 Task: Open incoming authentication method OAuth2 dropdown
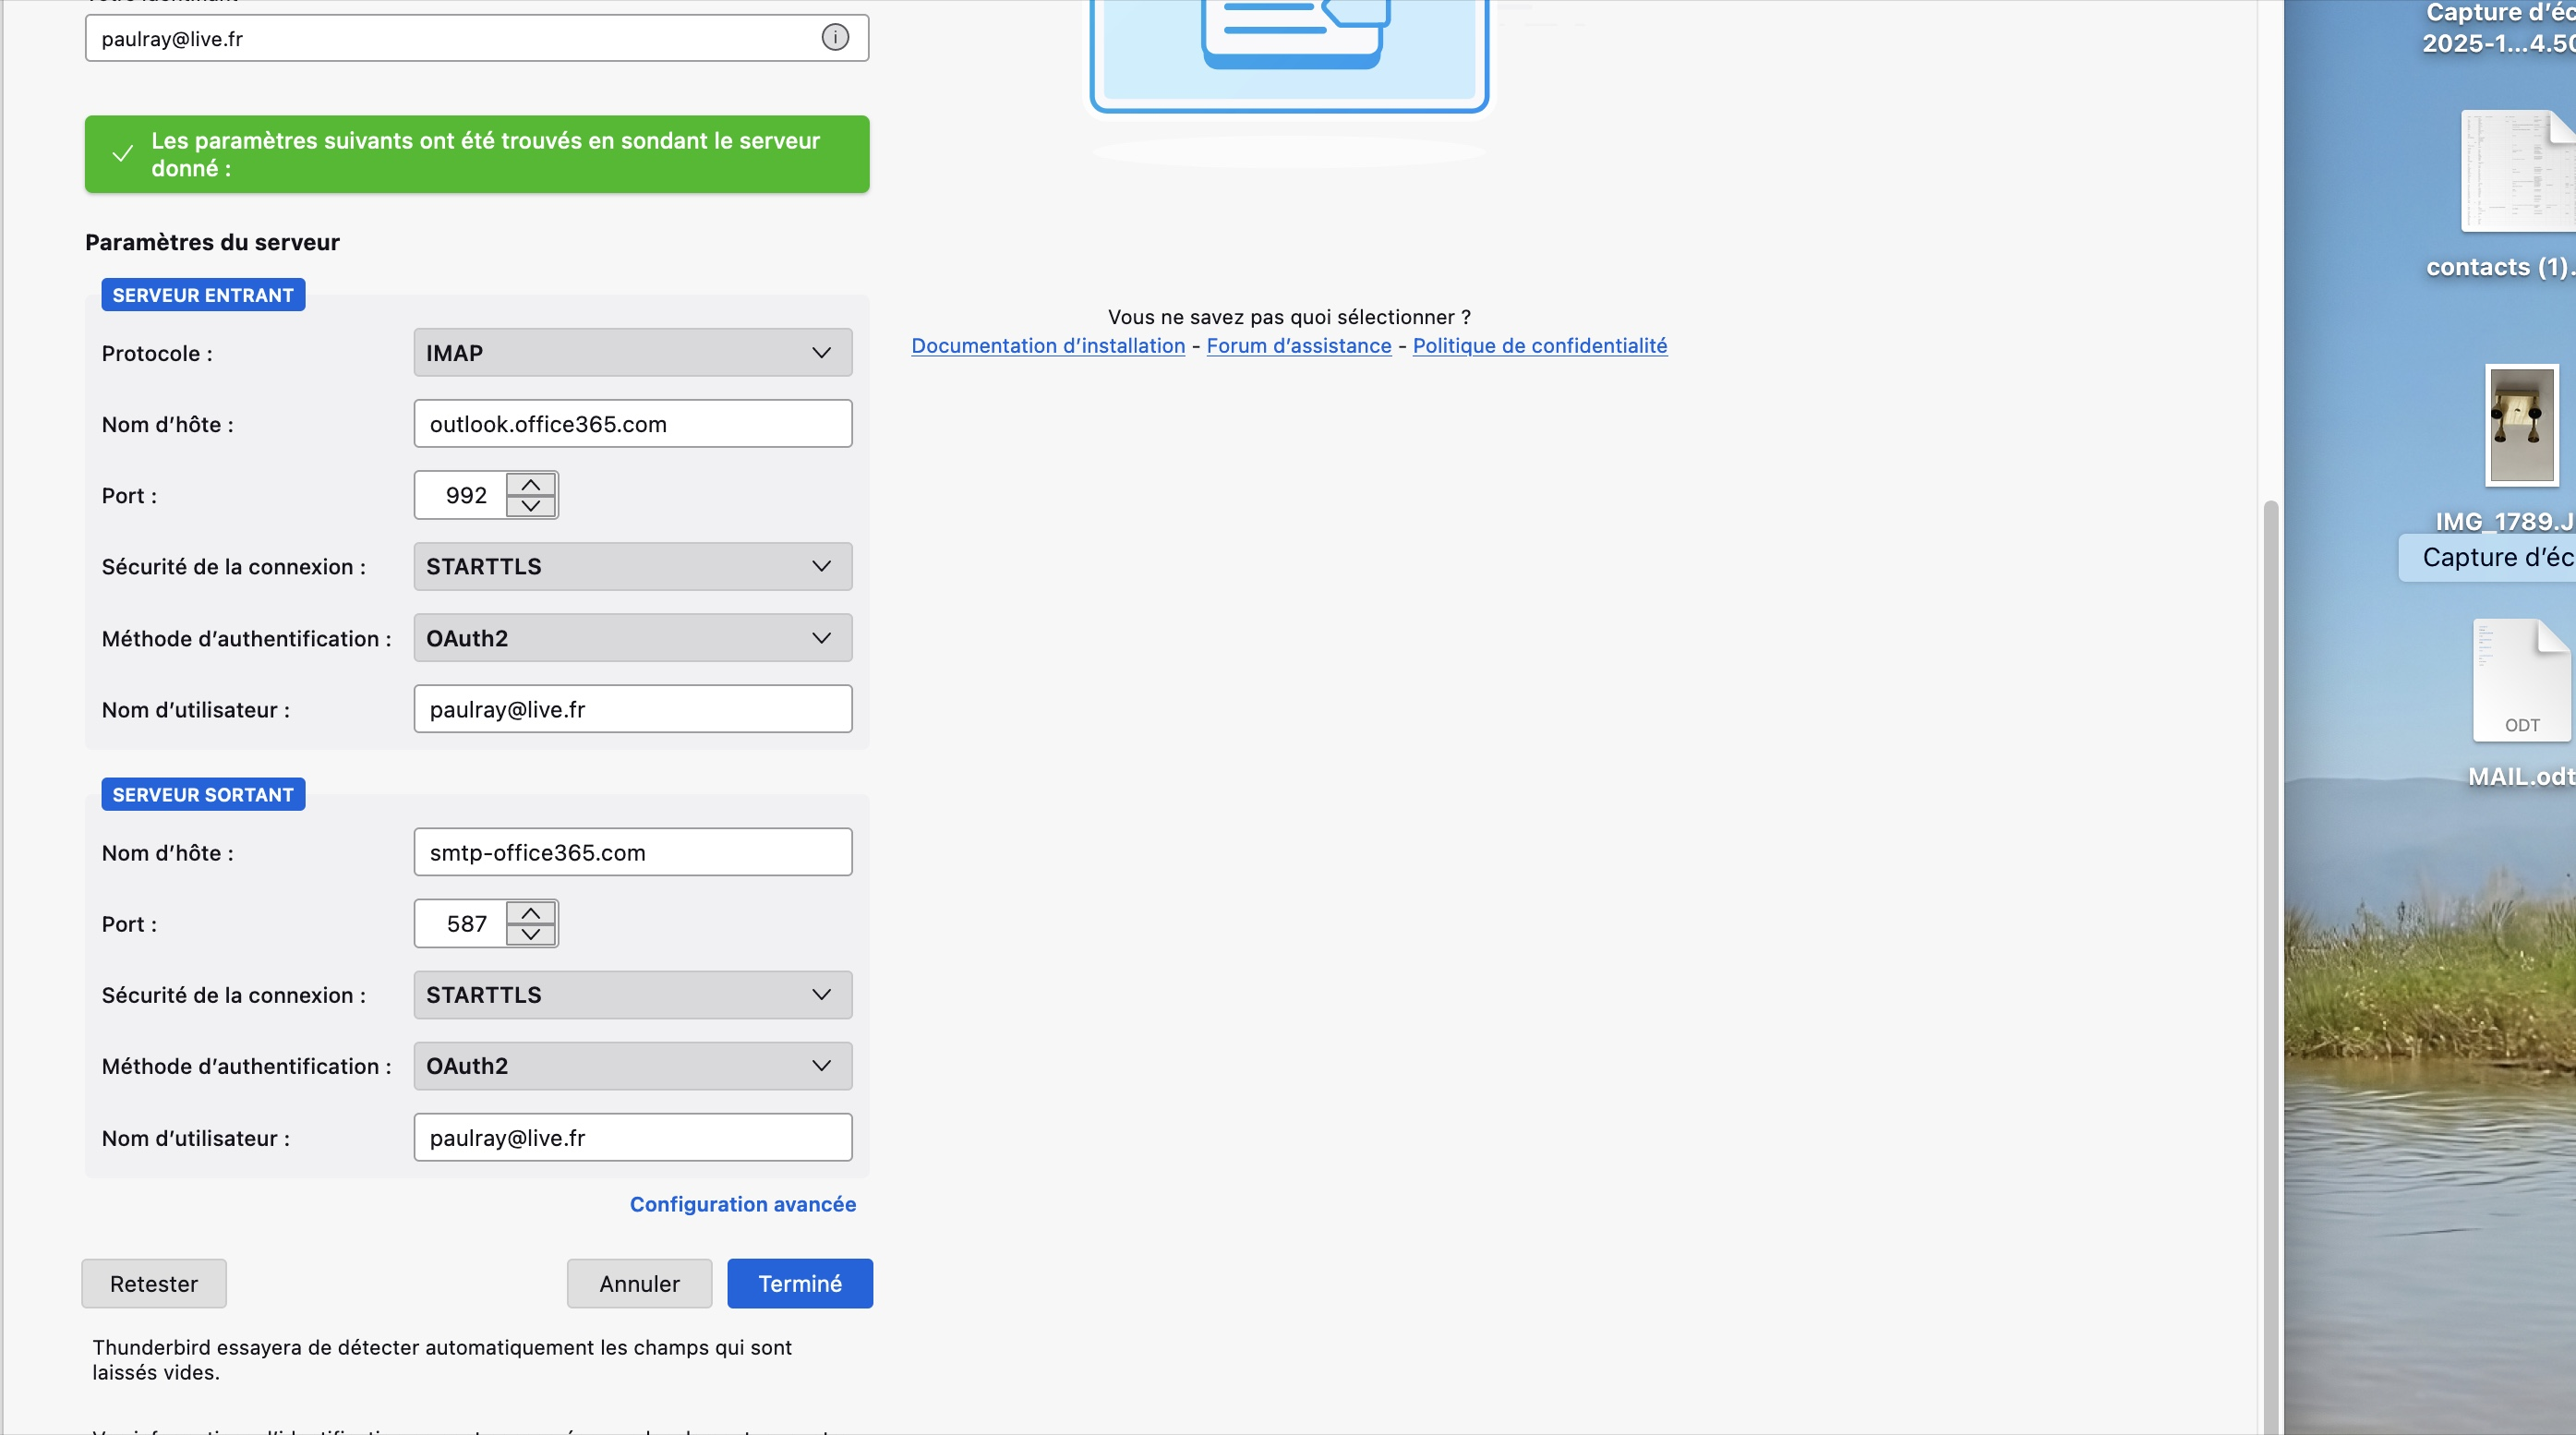coord(632,638)
